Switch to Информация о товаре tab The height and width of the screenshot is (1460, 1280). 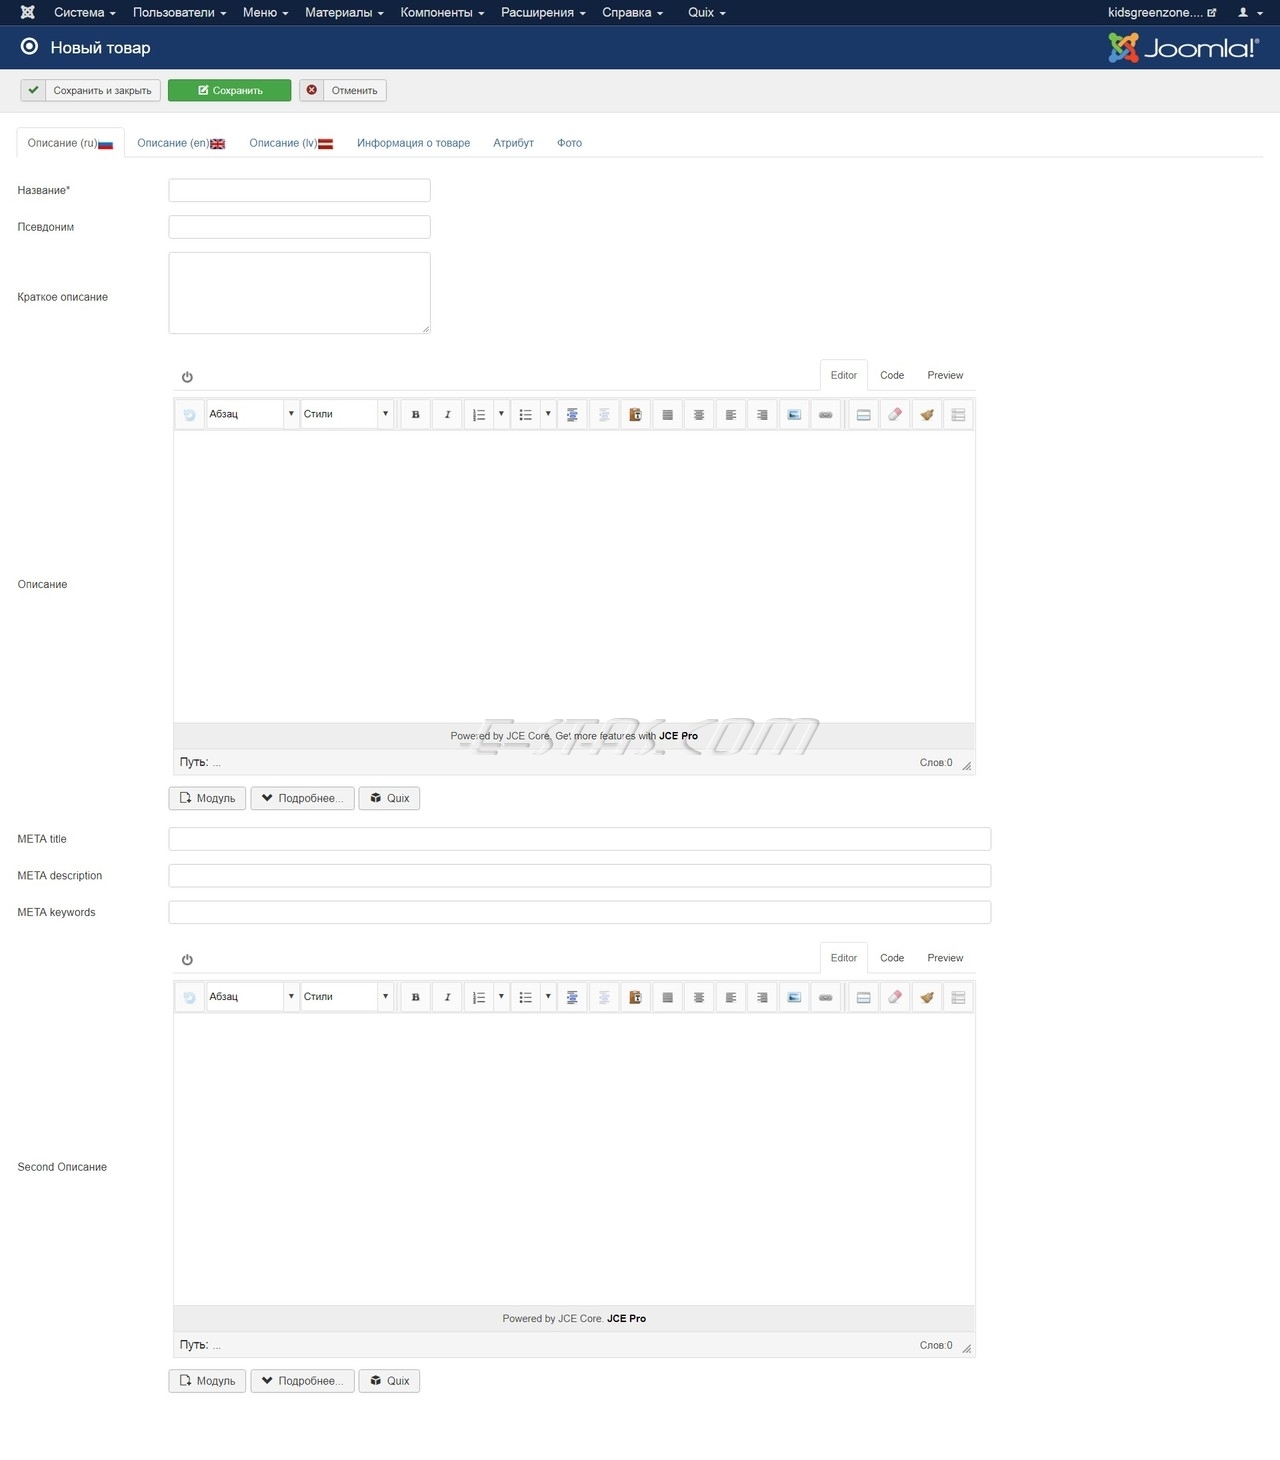[x=413, y=143]
